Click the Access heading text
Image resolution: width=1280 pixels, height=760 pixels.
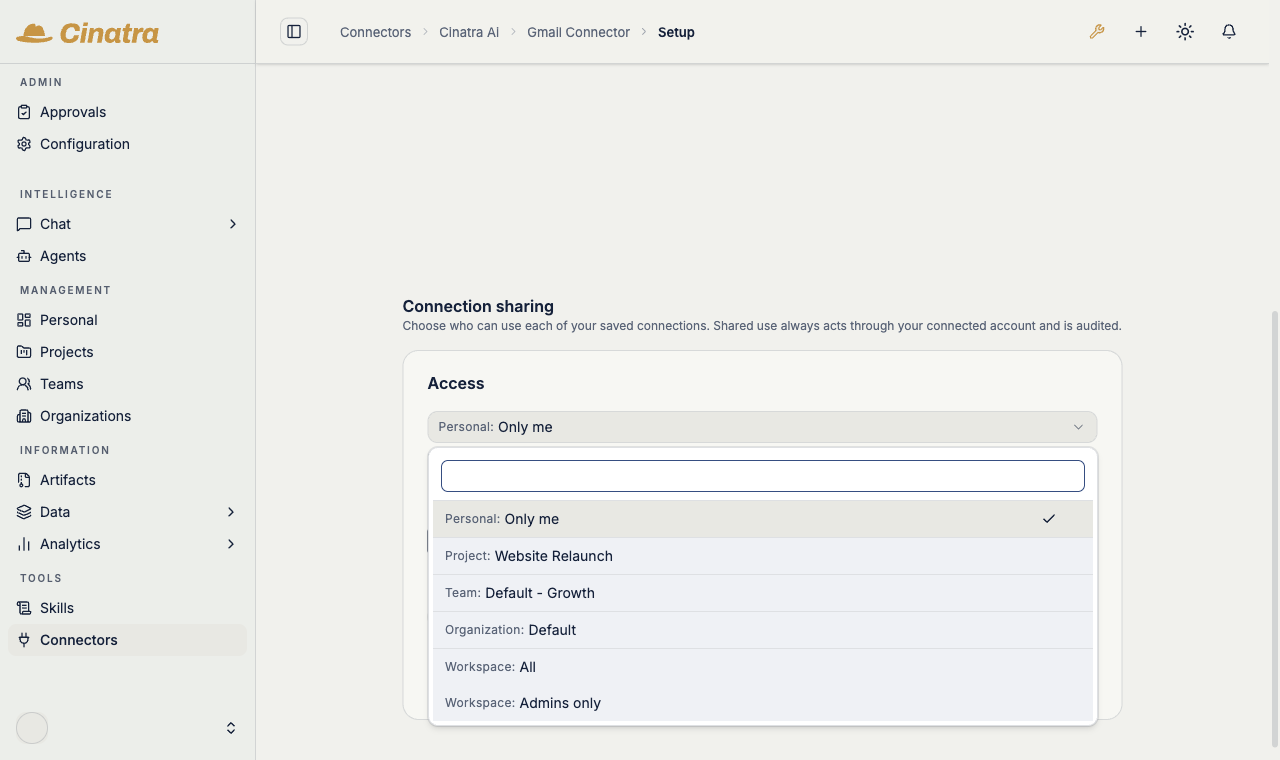tap(456, 383)
